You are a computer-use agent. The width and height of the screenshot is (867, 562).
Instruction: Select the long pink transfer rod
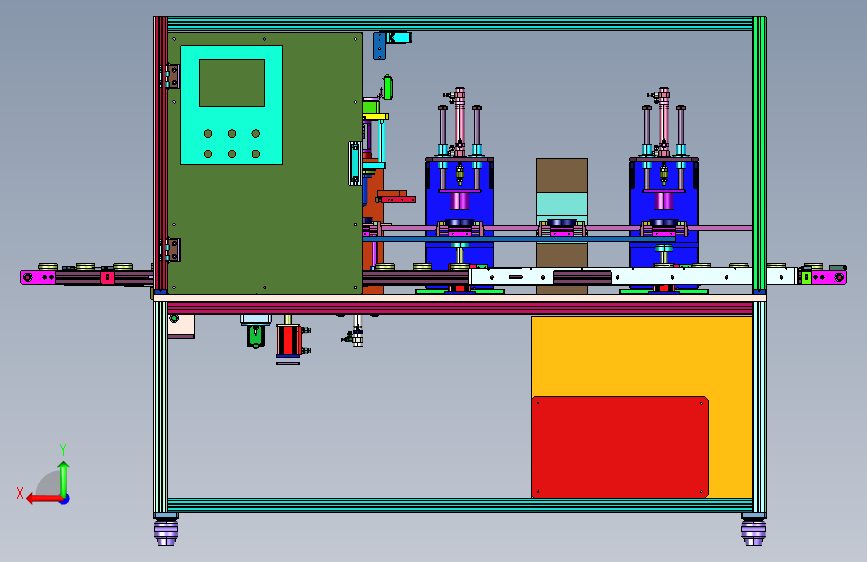[564, 227]
